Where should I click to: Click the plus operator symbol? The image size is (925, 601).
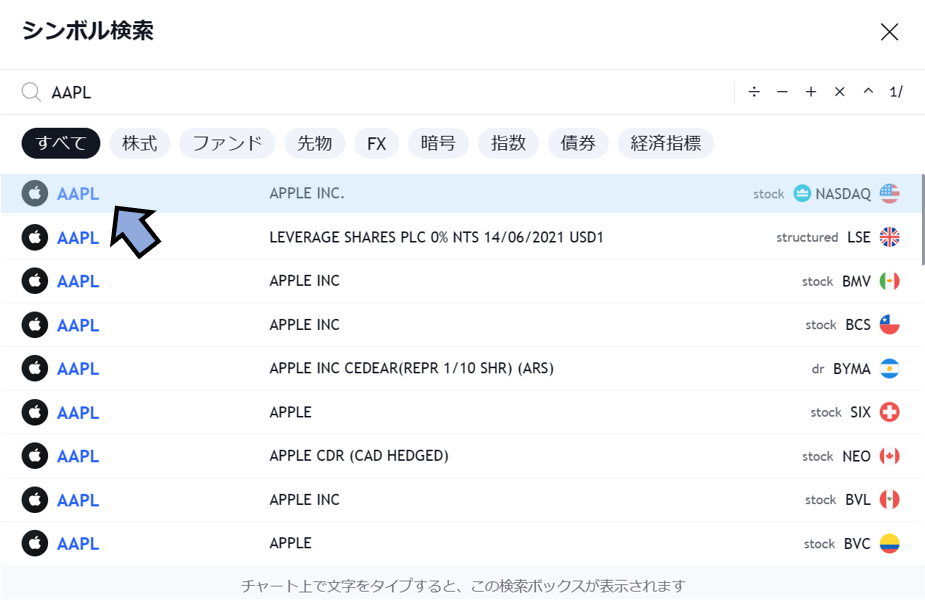pos(811,92)
